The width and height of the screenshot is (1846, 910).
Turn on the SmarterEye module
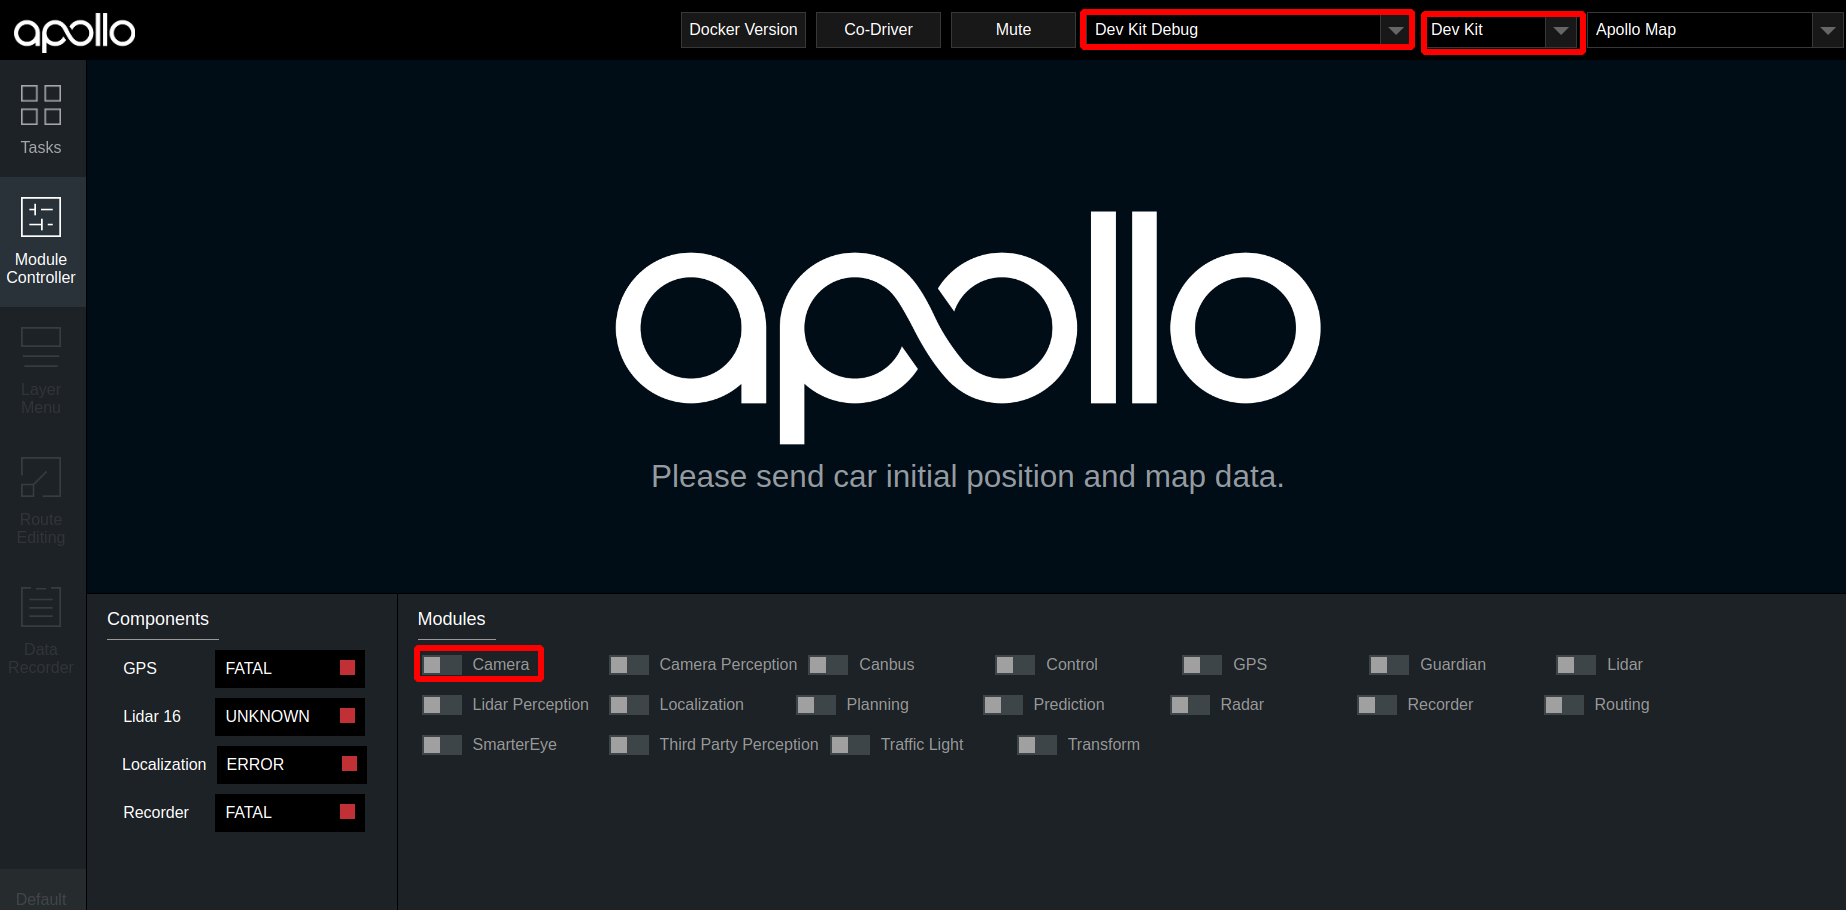point(441,745)
